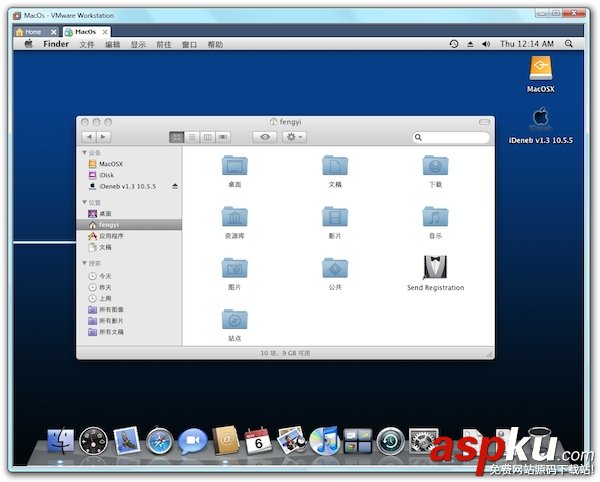Switch to list view

[x=192, y=137]
